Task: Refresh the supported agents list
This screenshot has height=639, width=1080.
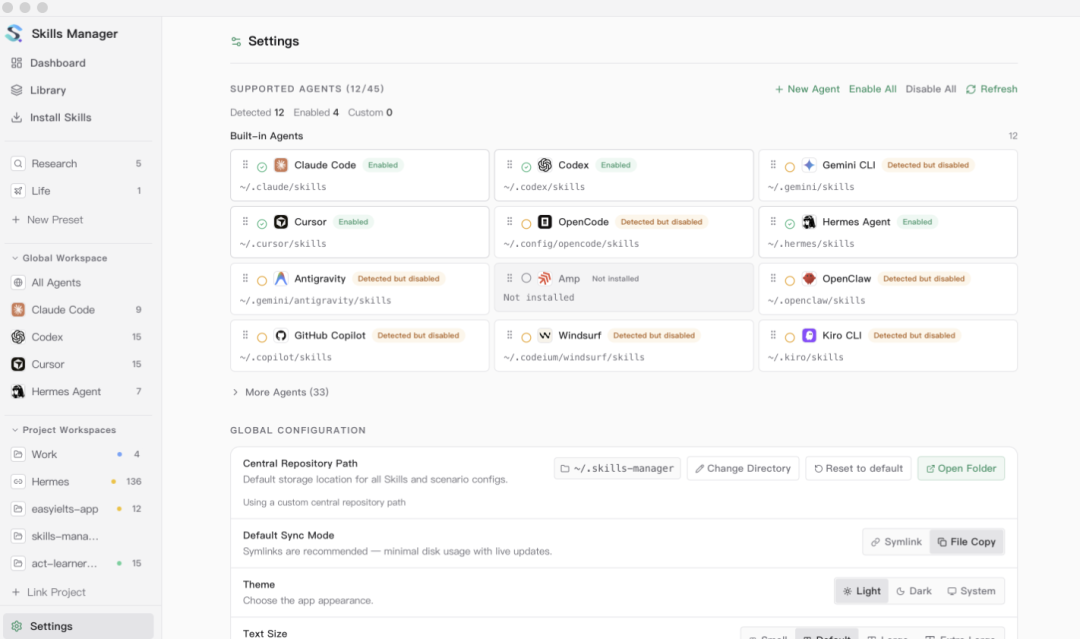Action: tap(992, 89)
